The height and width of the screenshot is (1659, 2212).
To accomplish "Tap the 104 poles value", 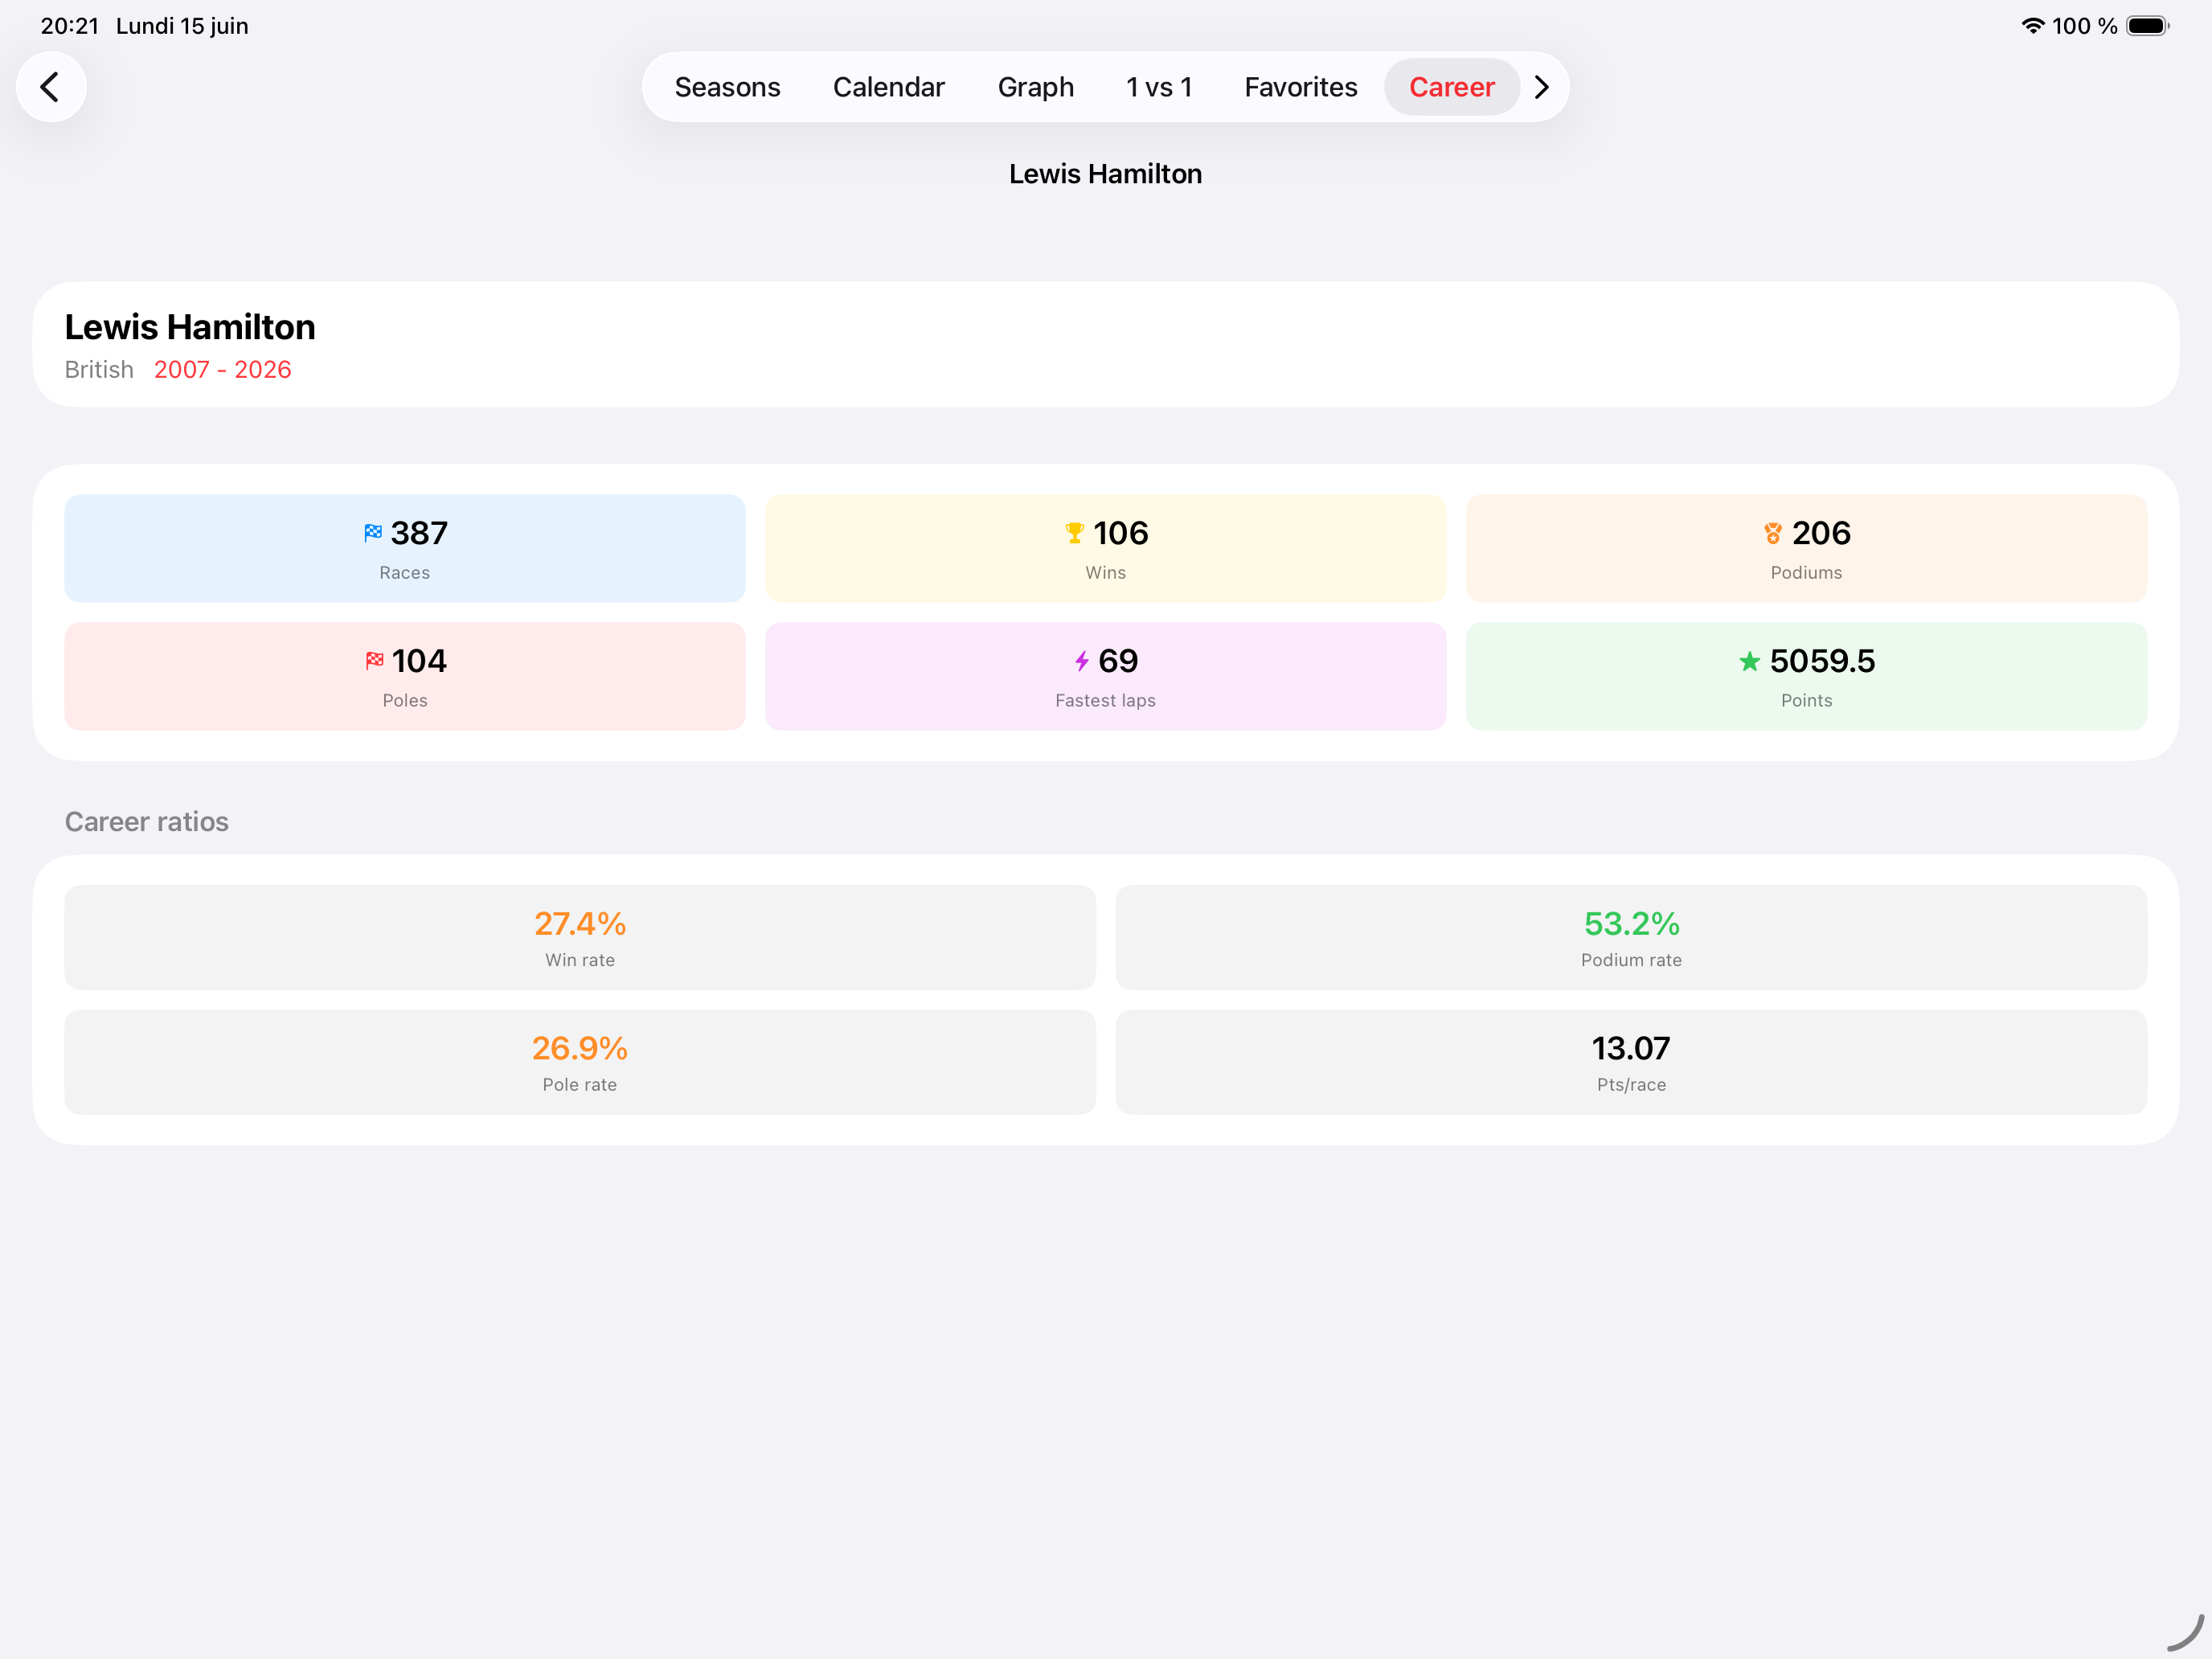I will (x=419, y=661).
